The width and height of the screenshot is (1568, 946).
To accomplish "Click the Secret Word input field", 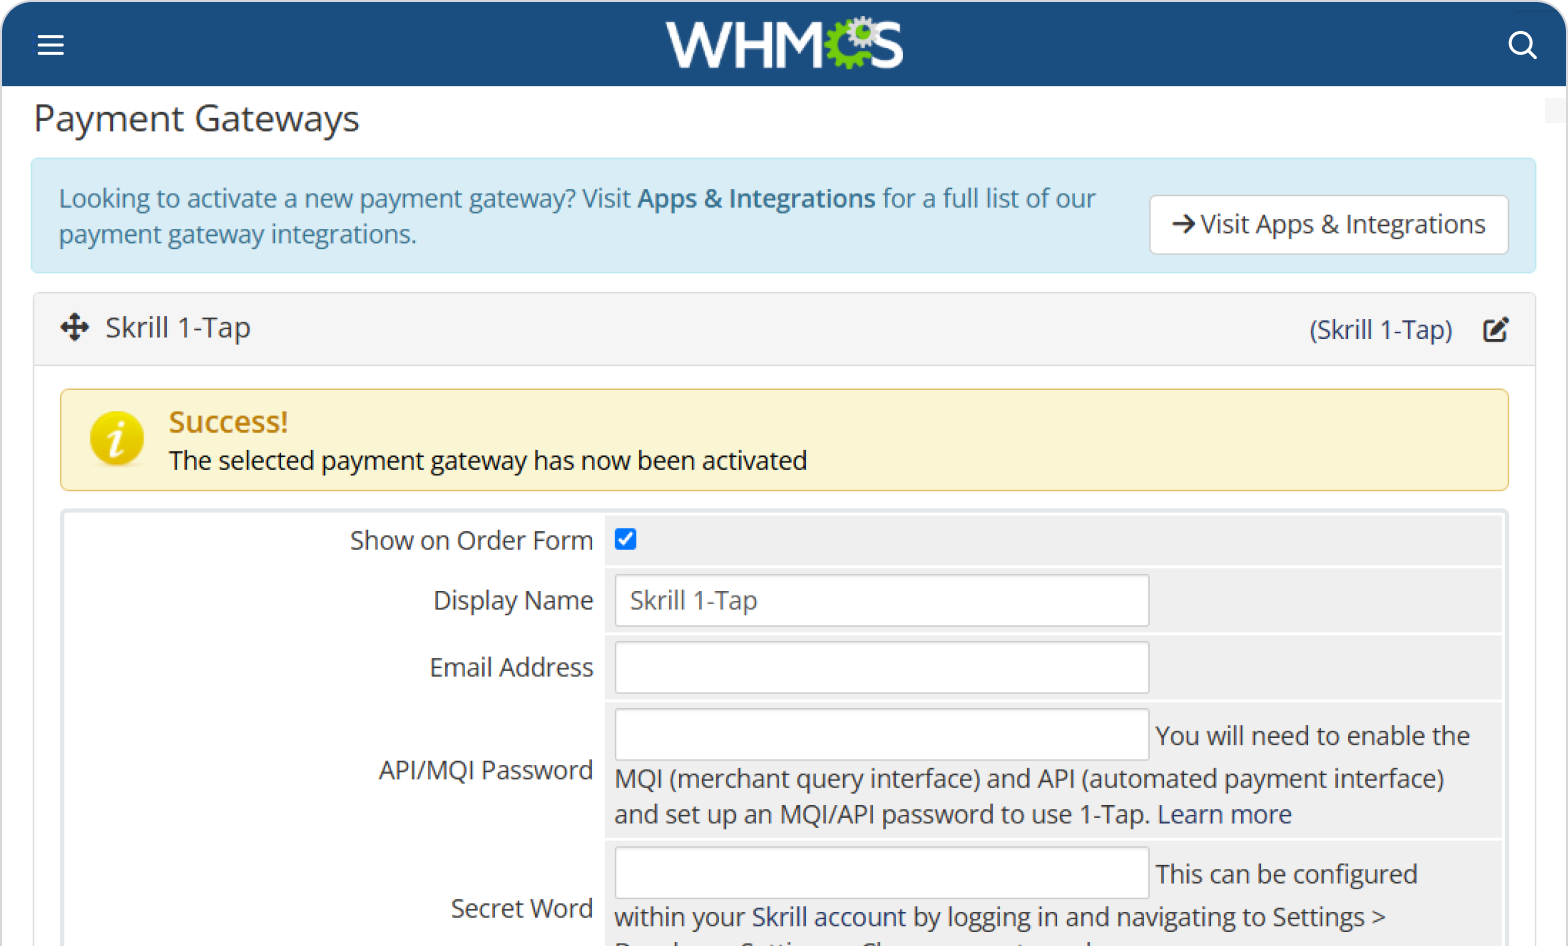I will (x=881, y=873).
